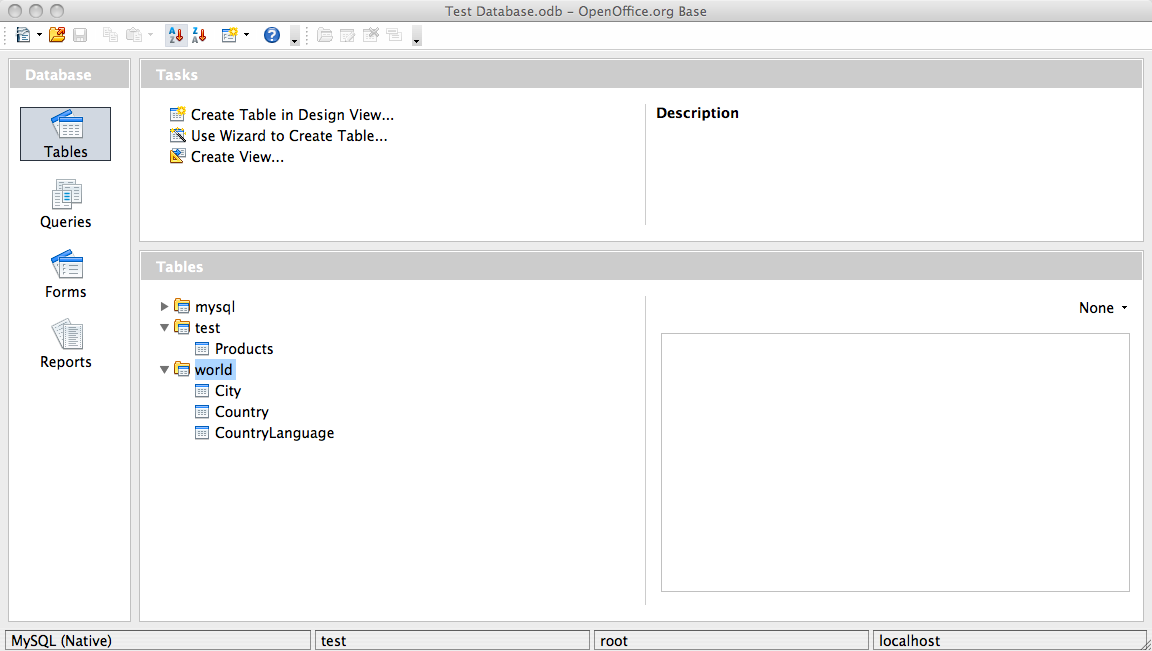Sort descending with the Z-A icon
The image size is (1152, 651).
[199, 35]
